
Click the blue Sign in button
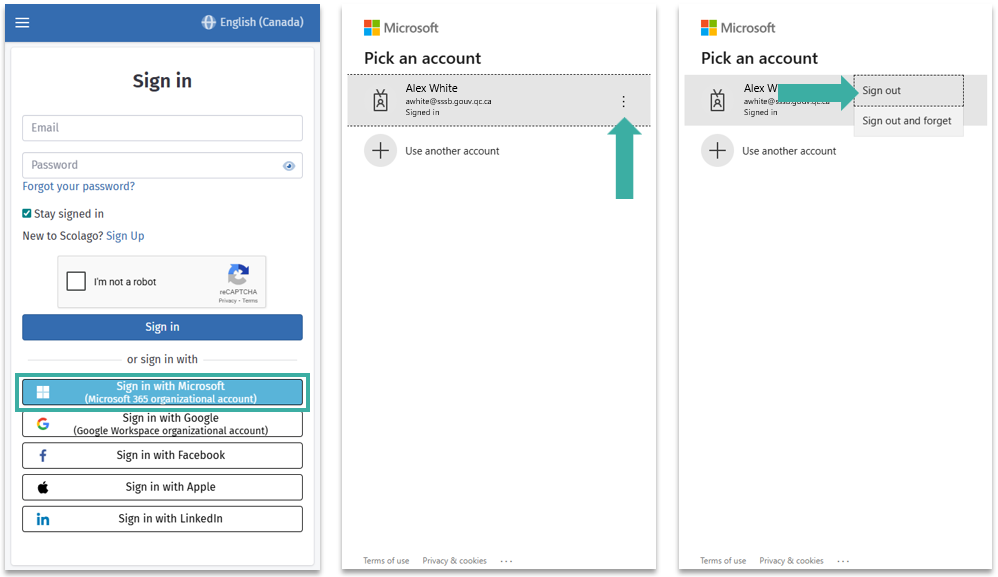[x=162, y=327]
